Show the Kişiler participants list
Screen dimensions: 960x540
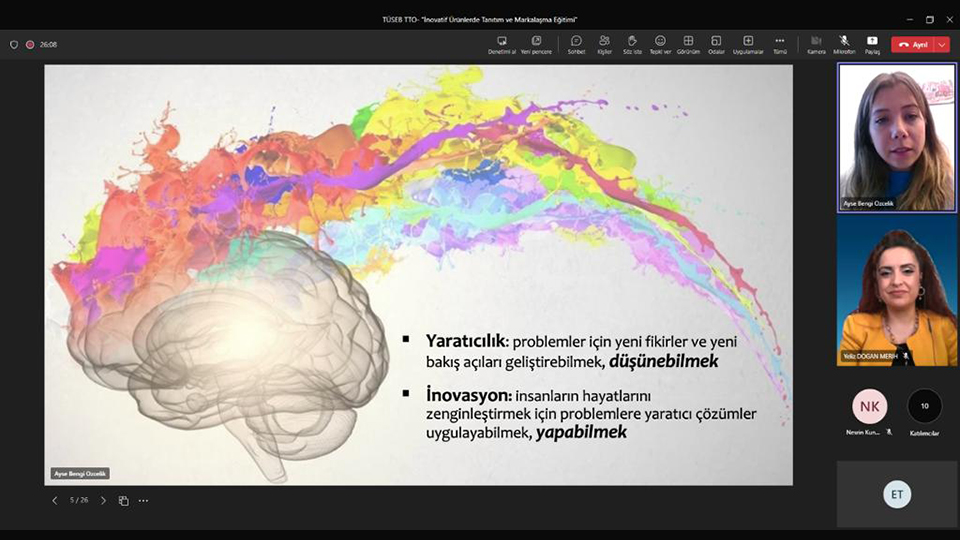604,44
